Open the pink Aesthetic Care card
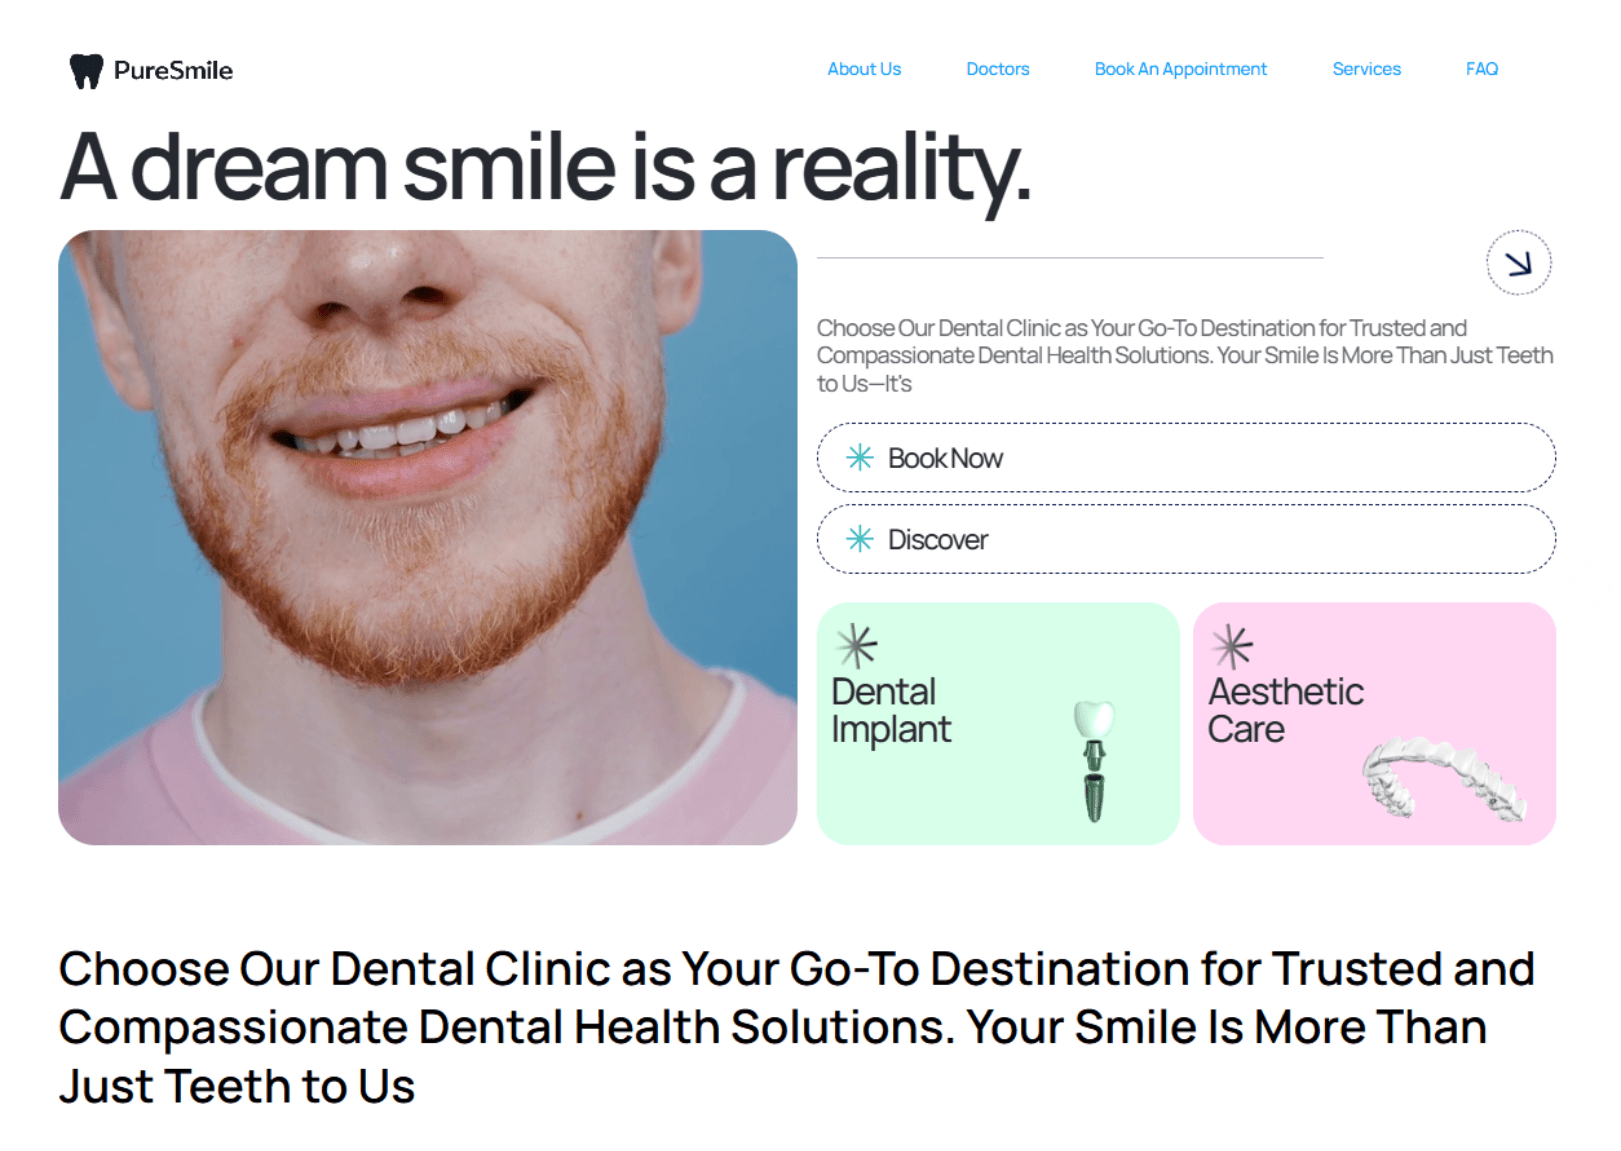Image resolution: width=1621 pixels, height=1151 pixels. [x=1374, y=724]
